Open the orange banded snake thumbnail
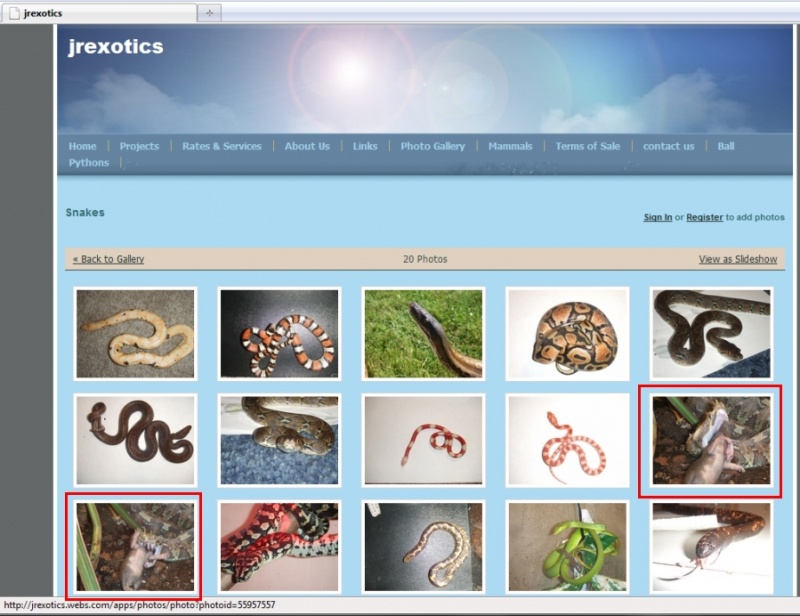 tap(279, 334)
